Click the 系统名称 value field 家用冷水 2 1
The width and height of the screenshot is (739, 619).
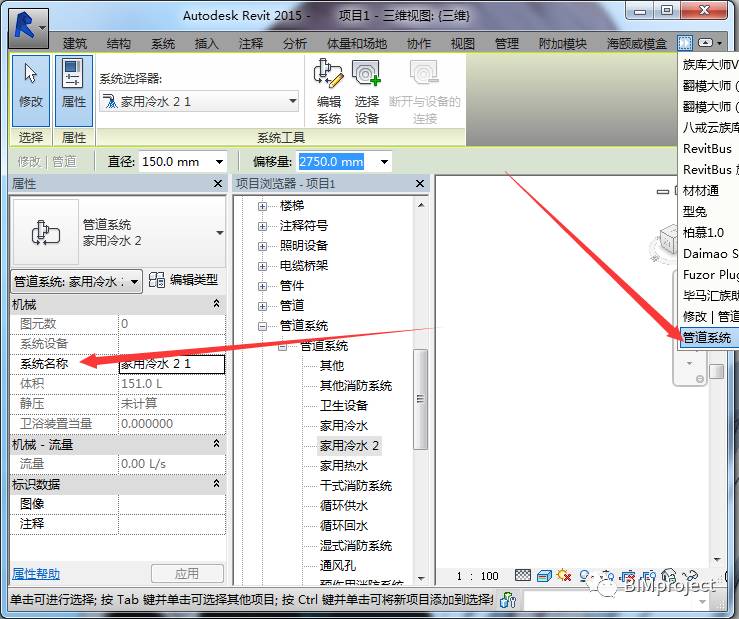172,364
